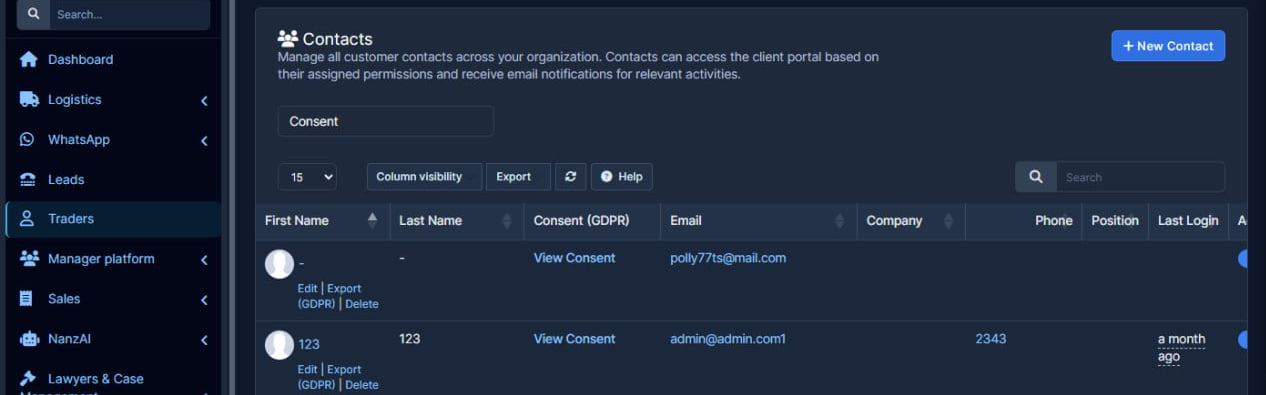Click the Contacts heading people icon
Image resolution: width=1266 pixels, height=395 pixels.
(x=288, y=39)
